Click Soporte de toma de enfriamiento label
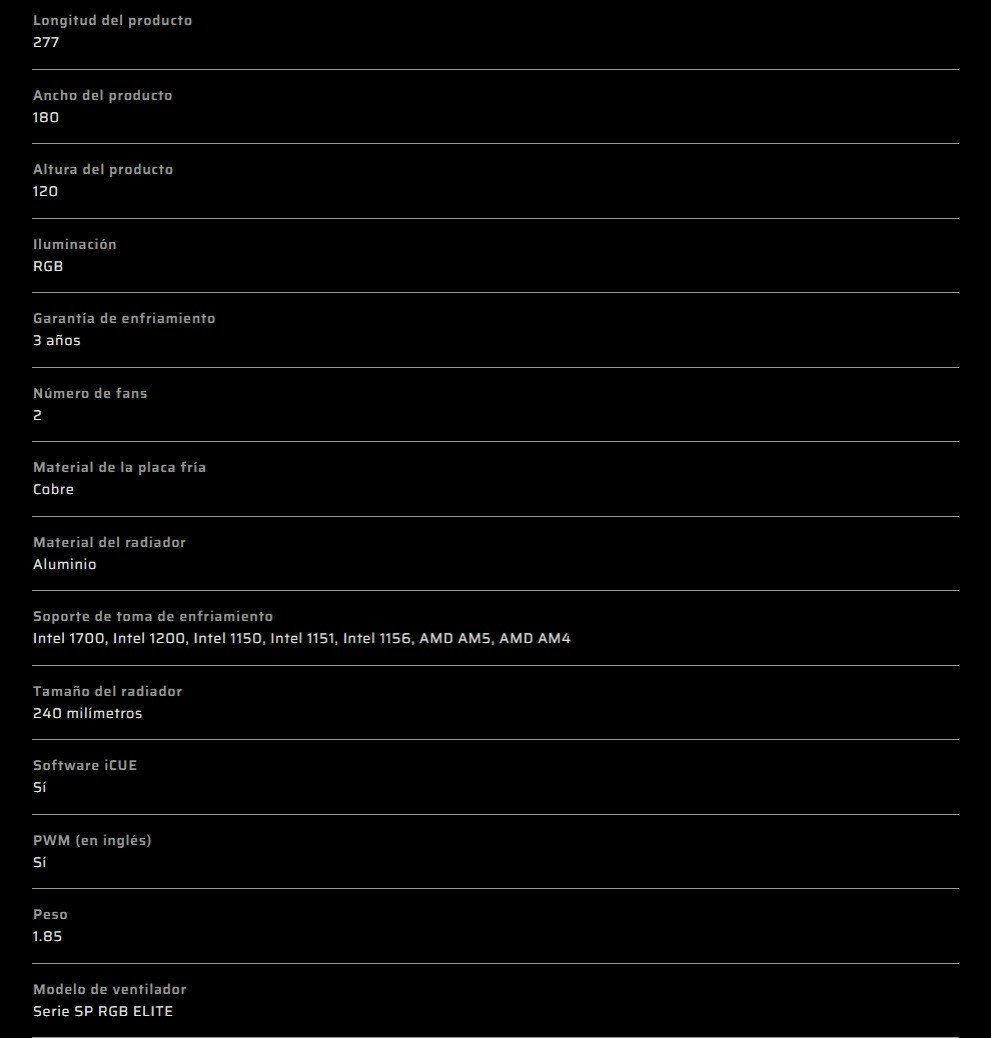This screenshot has width=992, height=1038. [153, 616]
